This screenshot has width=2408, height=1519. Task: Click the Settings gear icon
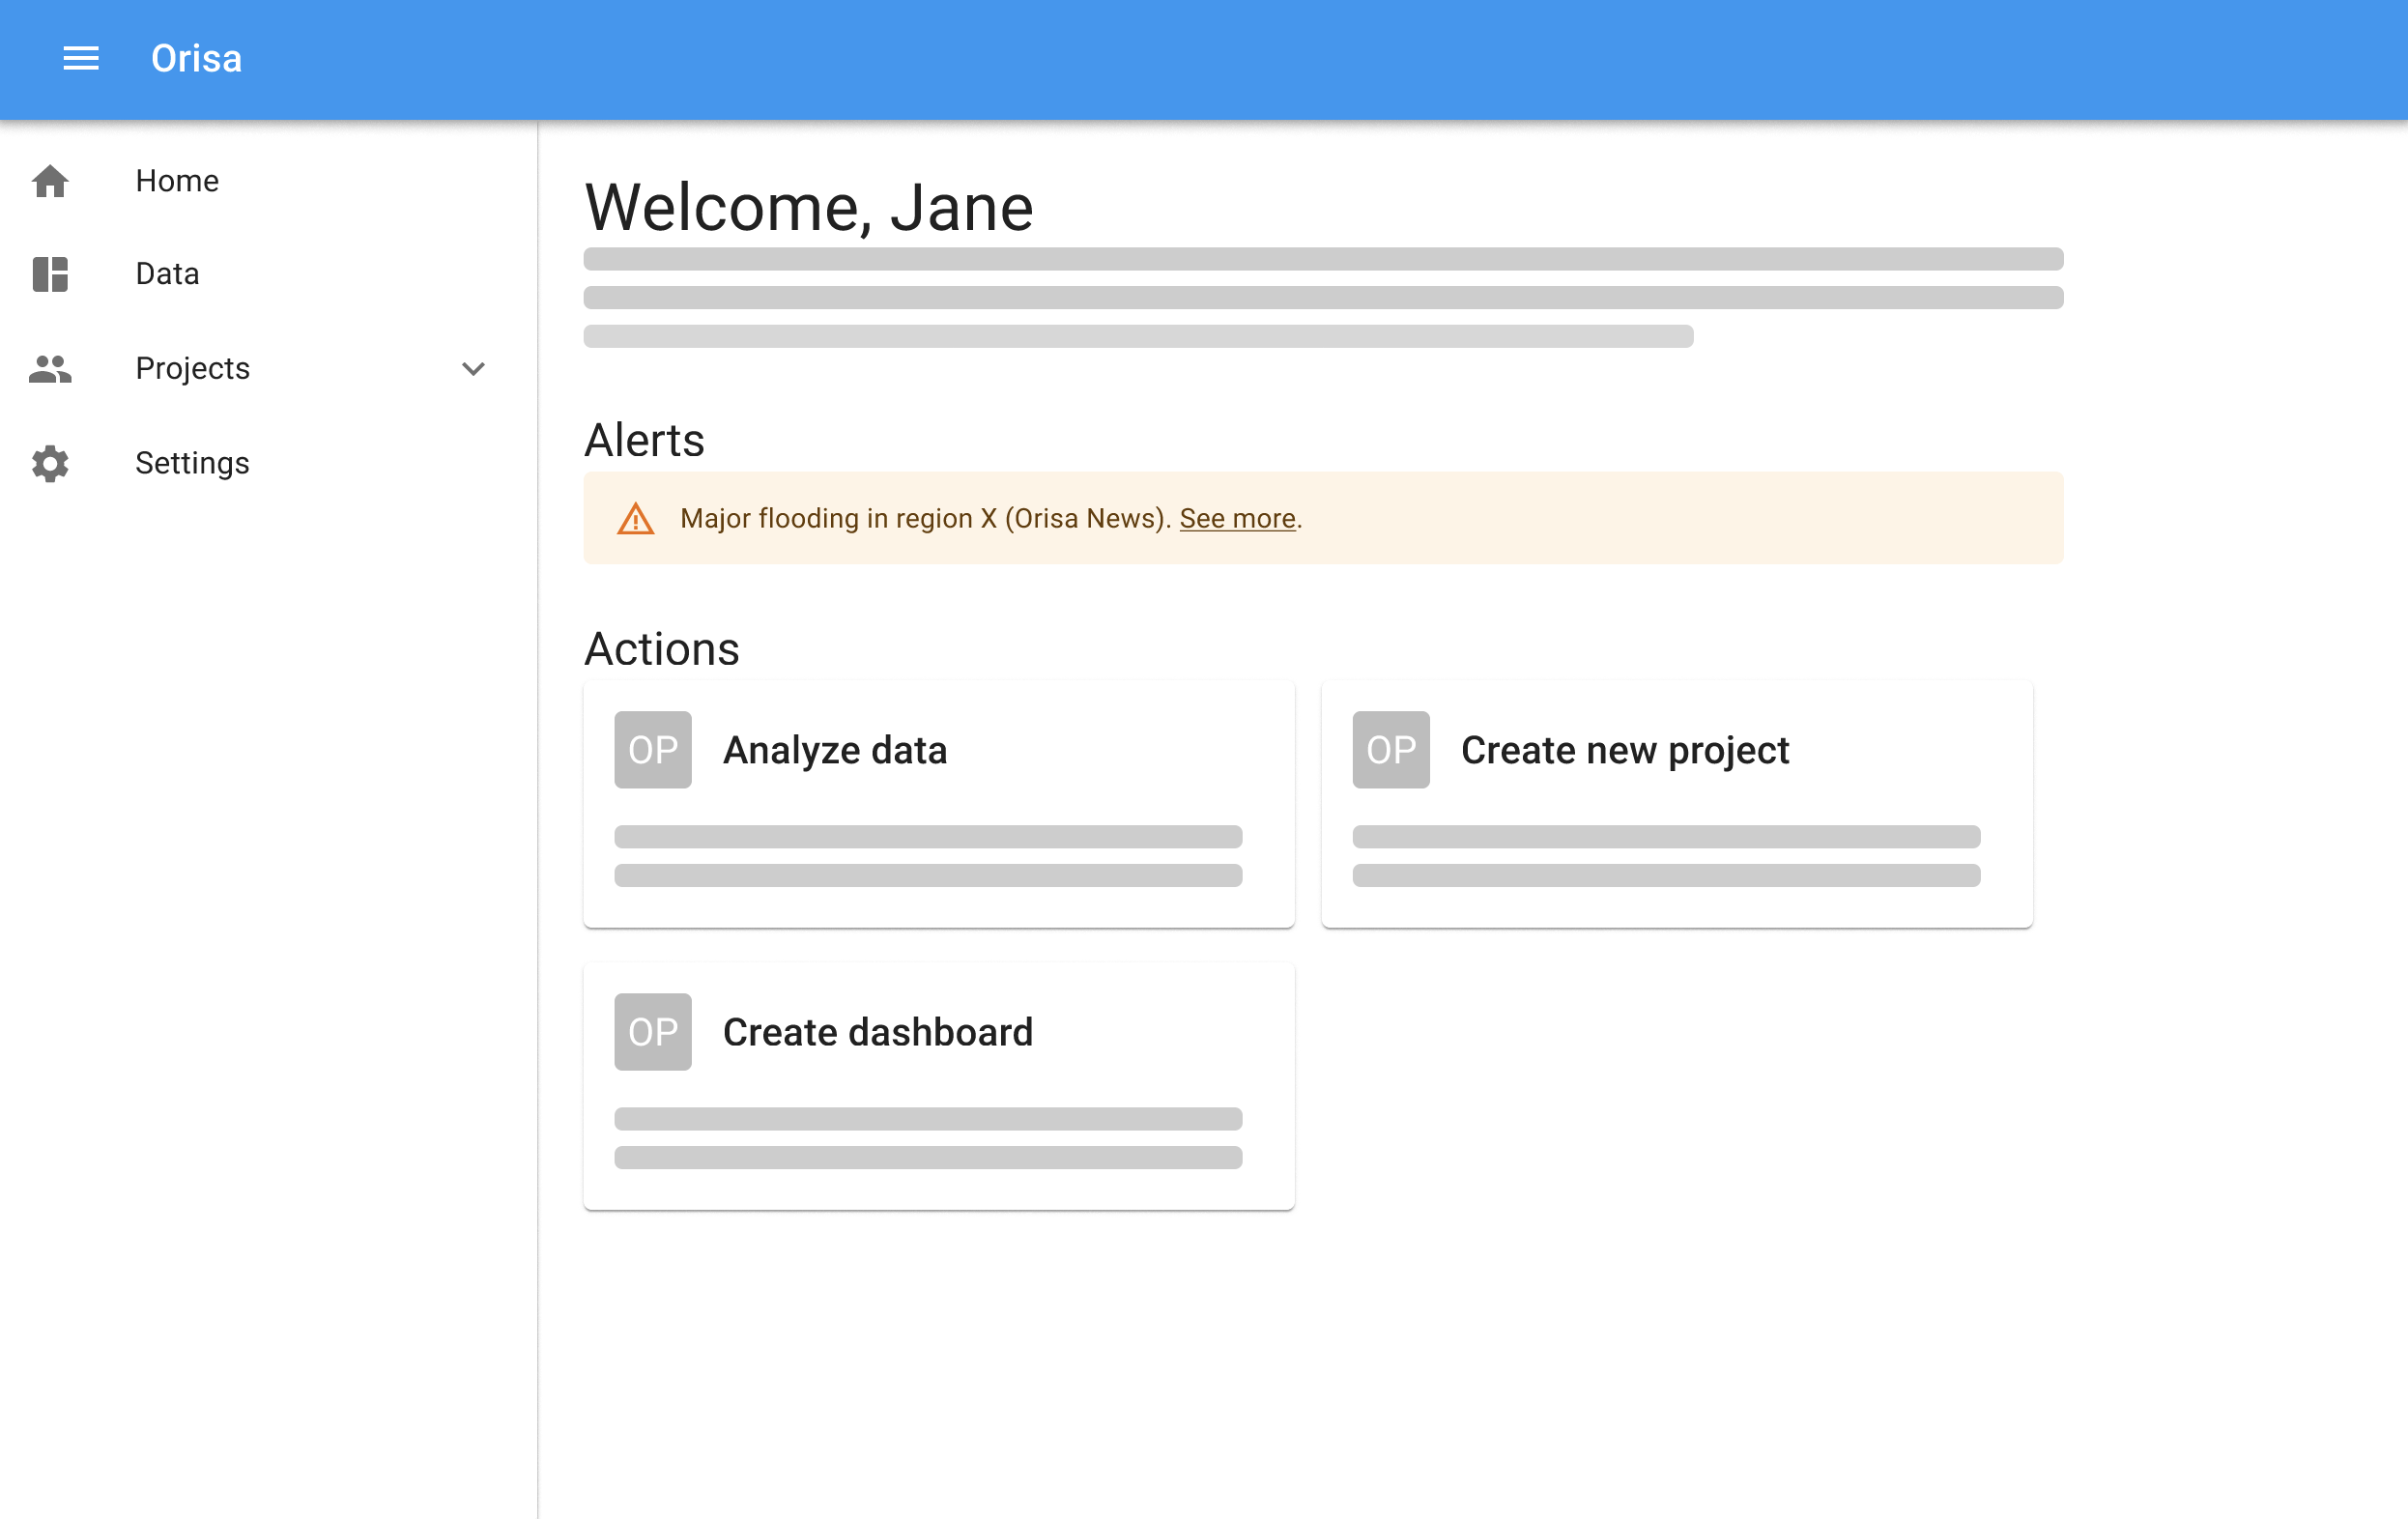(49, 462)
